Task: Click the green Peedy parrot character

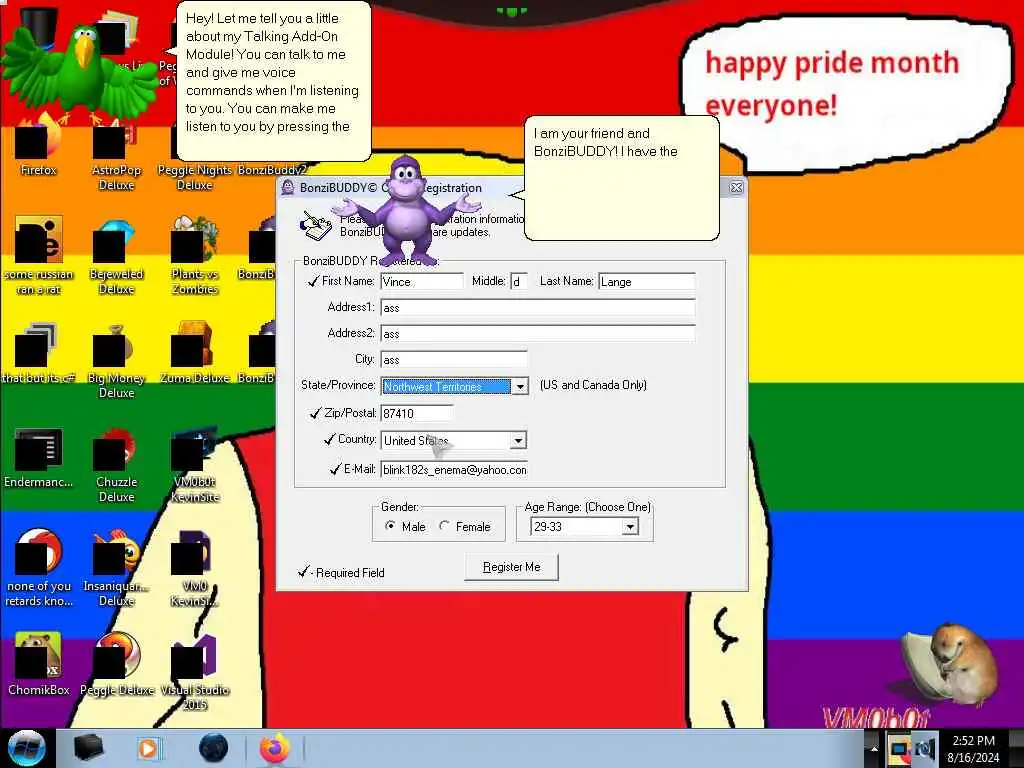Action: pos(80,73)
